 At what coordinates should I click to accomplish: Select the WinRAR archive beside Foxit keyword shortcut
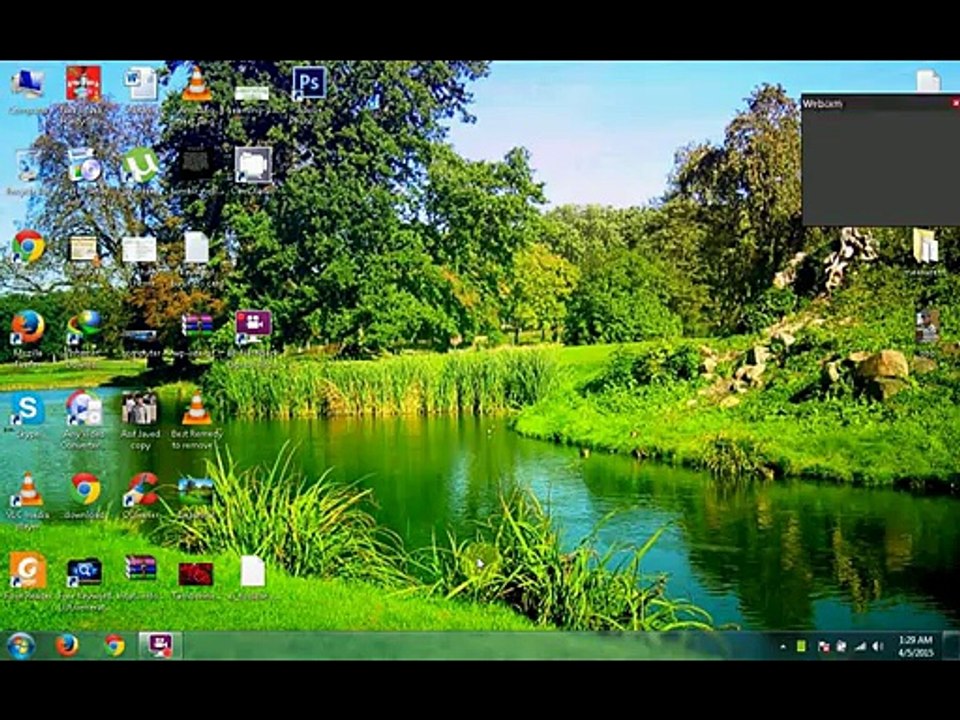click(x=140, y=567)
